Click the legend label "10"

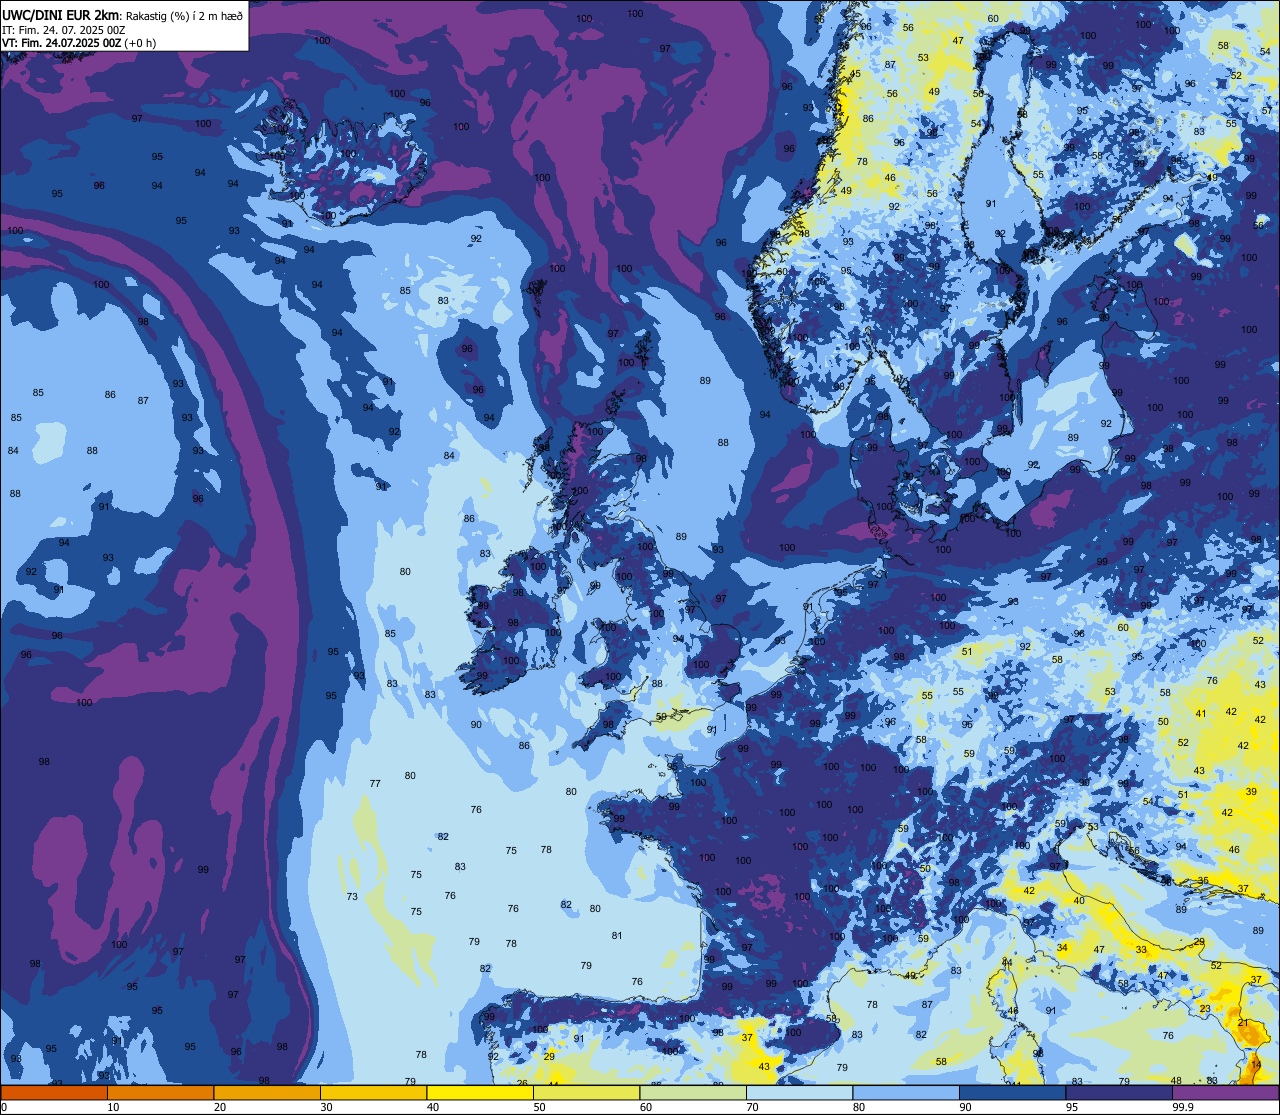(113, 1107)
